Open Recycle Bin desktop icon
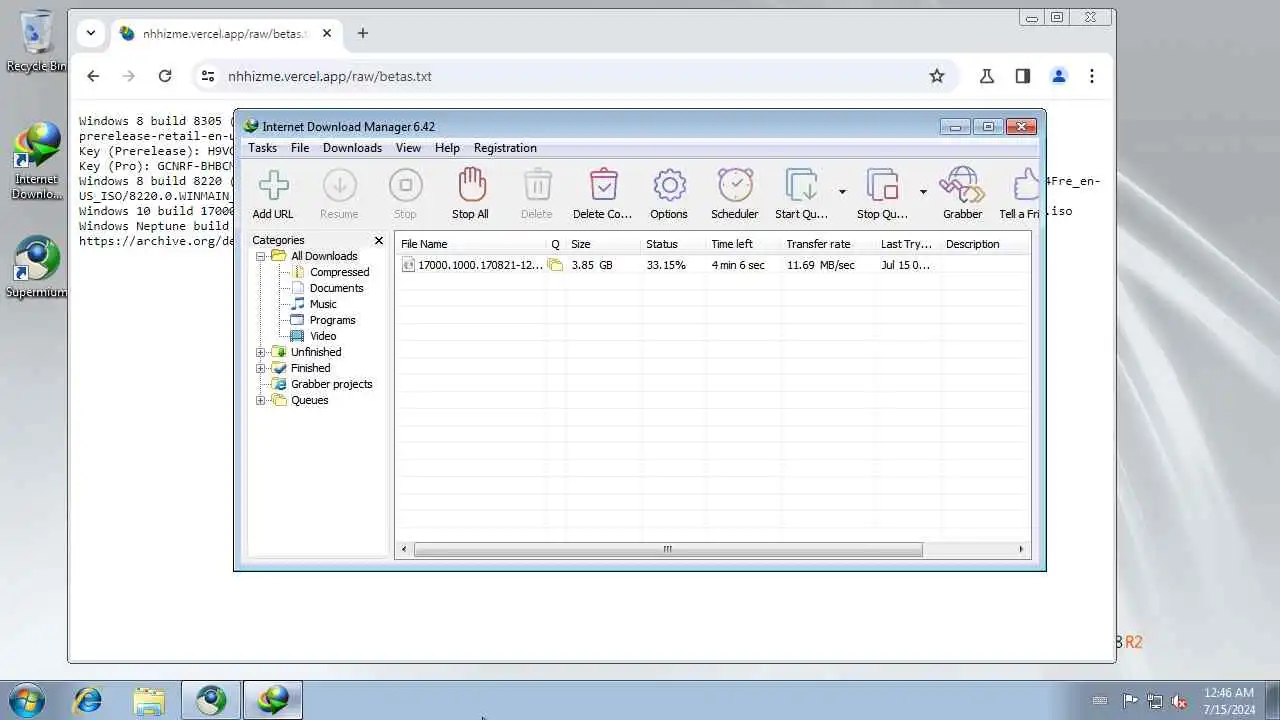This screenshot has height=720, width=1280. 36,42
